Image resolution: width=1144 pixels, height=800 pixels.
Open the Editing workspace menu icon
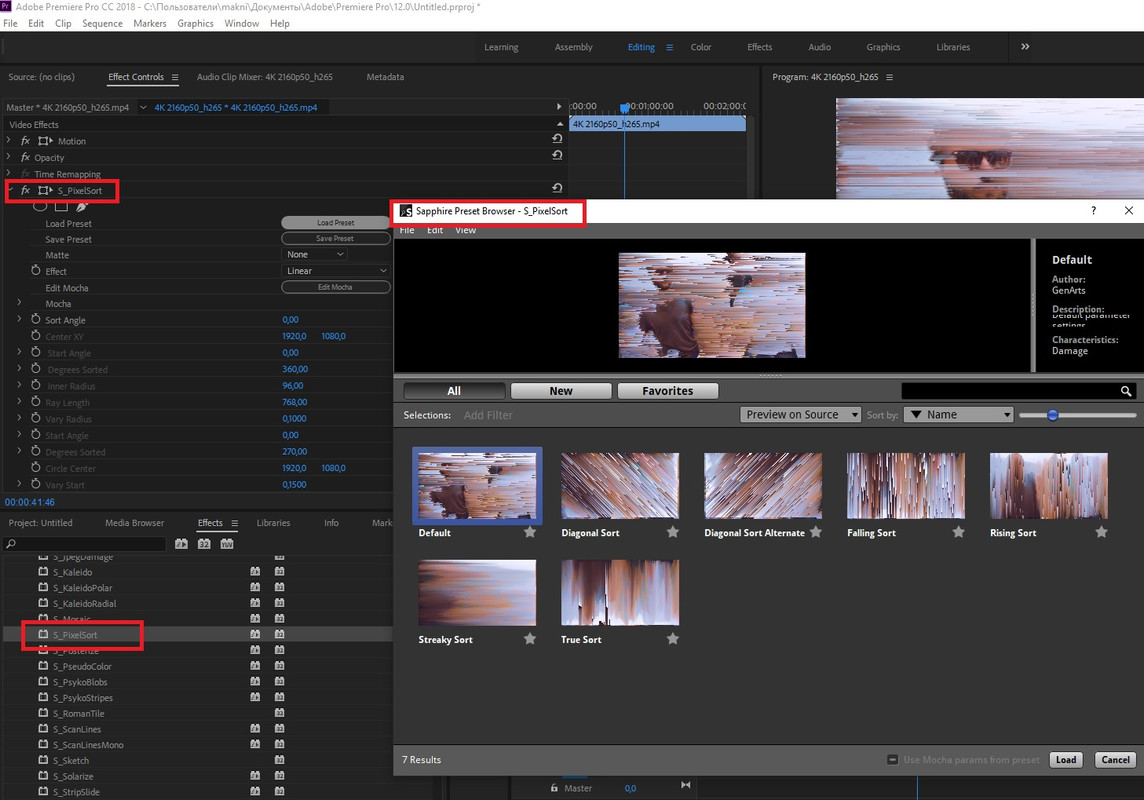point(670,47)
